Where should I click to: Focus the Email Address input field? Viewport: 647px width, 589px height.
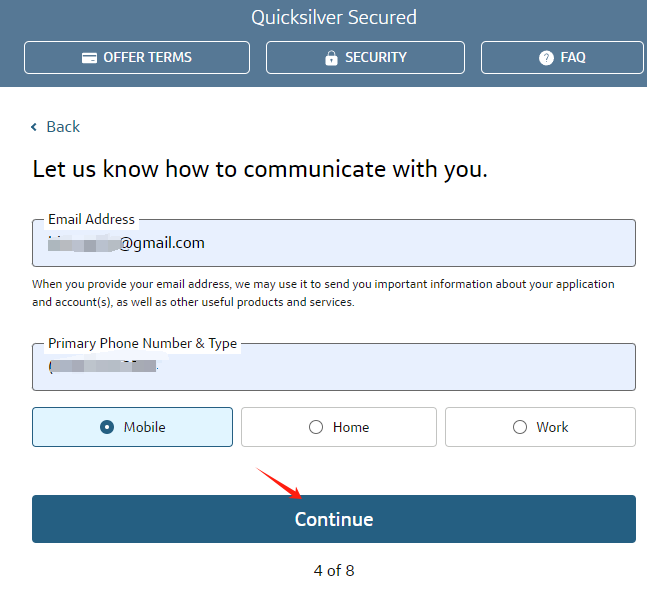click(x=334, y=243)
